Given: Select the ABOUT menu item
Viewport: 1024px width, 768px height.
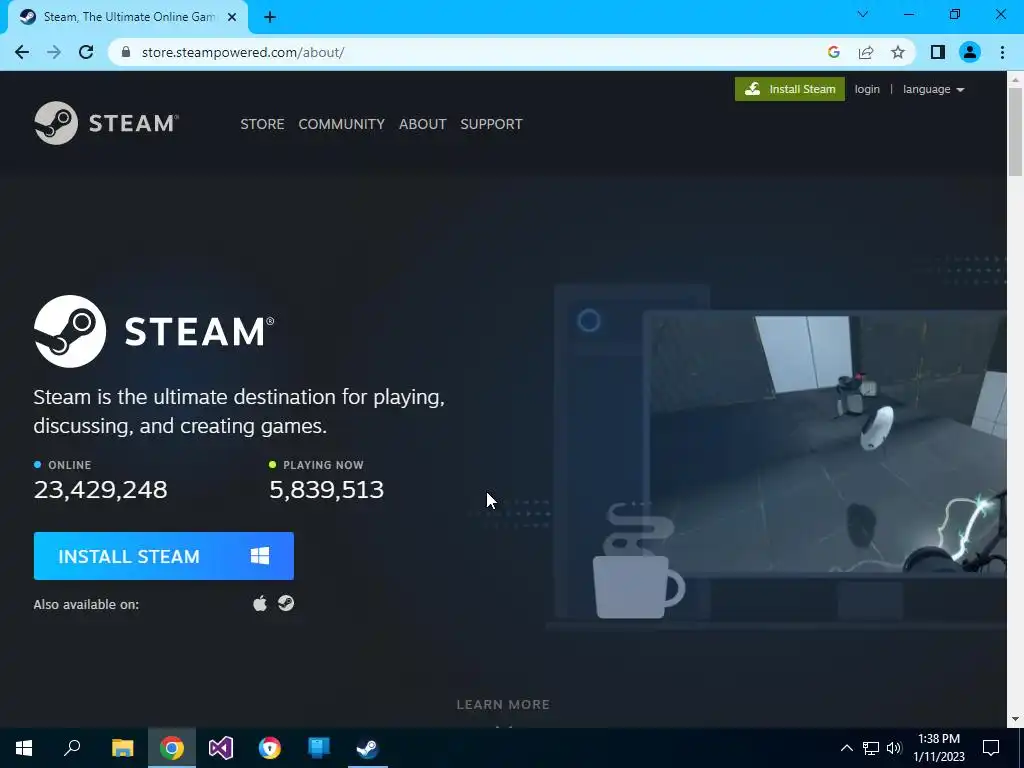Looking at the screenshot, I should (x=423, y=124).
